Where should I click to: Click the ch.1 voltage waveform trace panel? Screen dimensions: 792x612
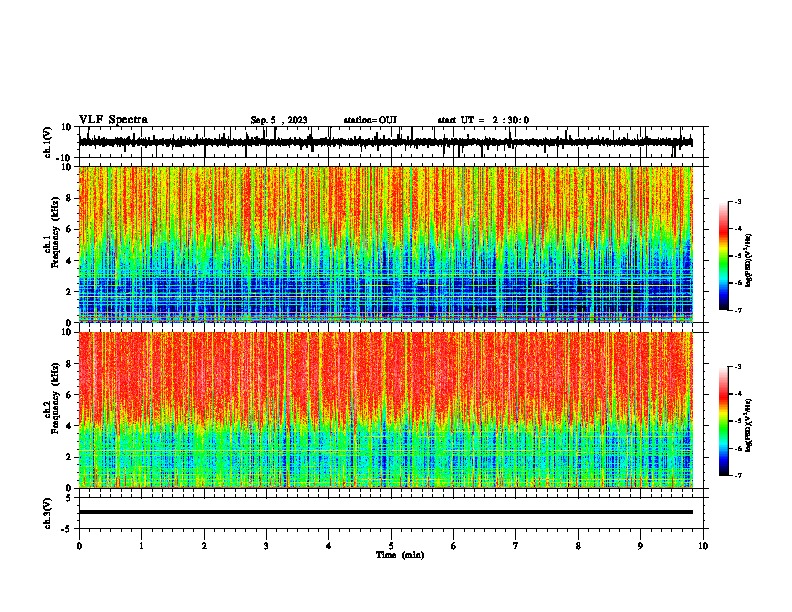click(391, 142)
